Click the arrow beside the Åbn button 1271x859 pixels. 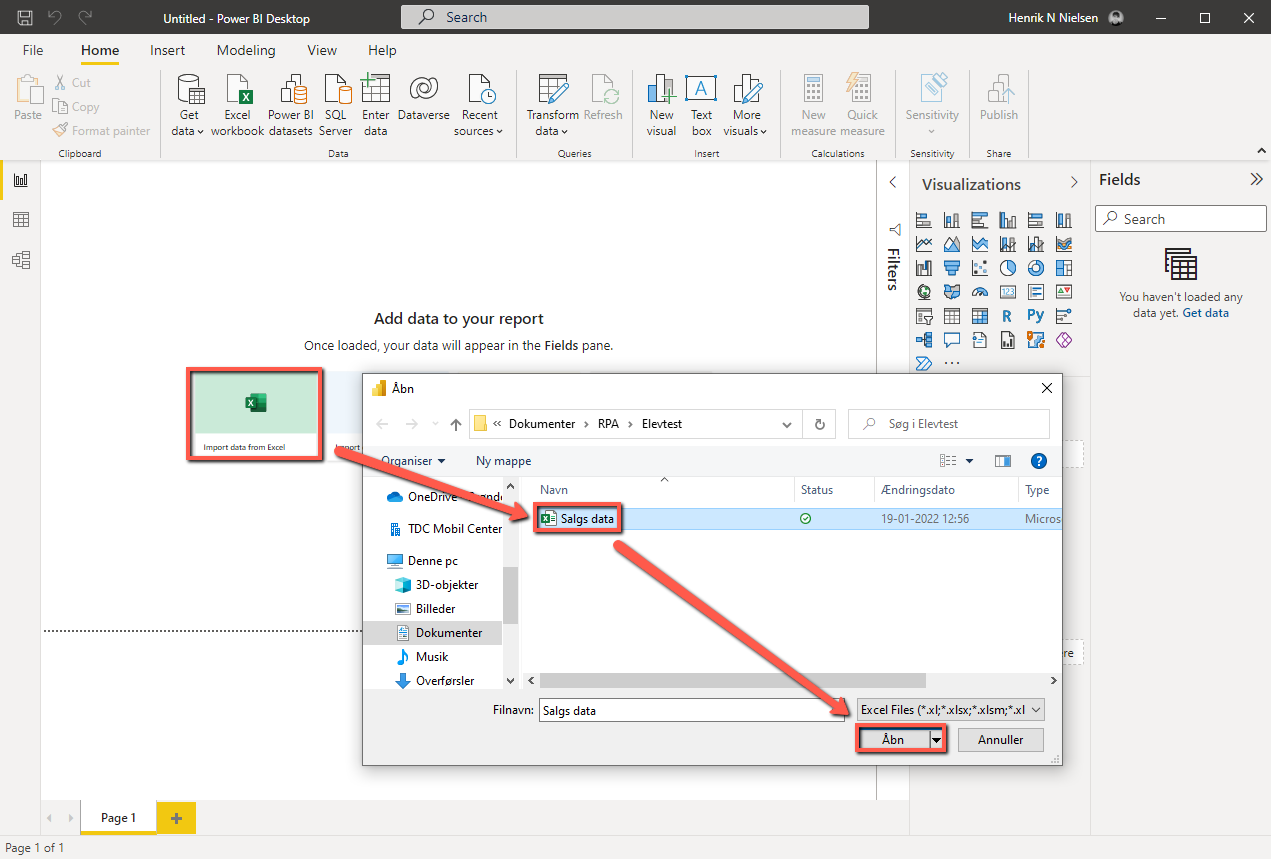(937, 740)
